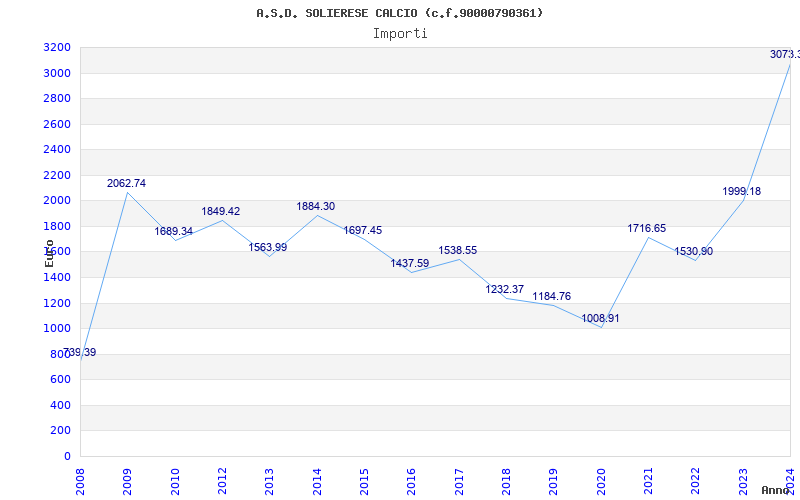Screen dimensions: 800x500
Task: Click the partially visible 3073 label
Action: tap(785, 54)
